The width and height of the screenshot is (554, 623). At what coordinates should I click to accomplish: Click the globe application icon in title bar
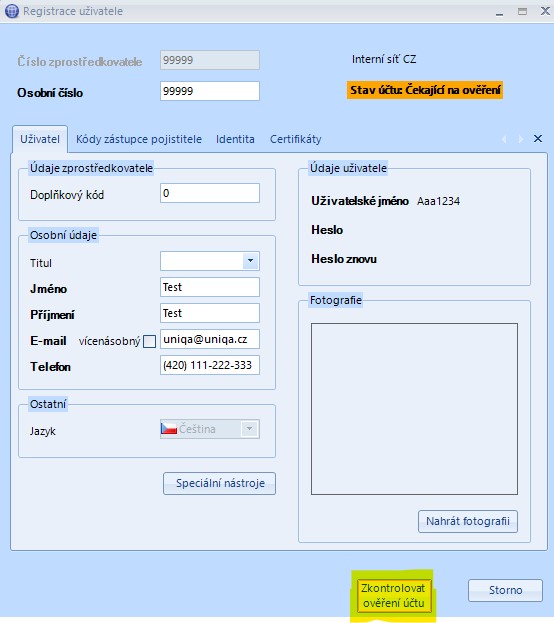pos(12,11)
